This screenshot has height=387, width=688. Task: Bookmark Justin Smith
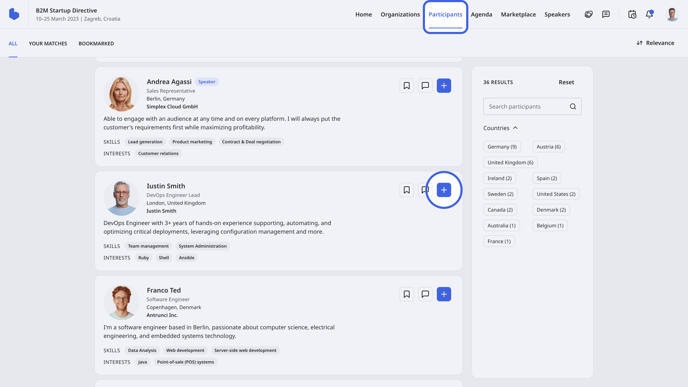pos(407,190)
